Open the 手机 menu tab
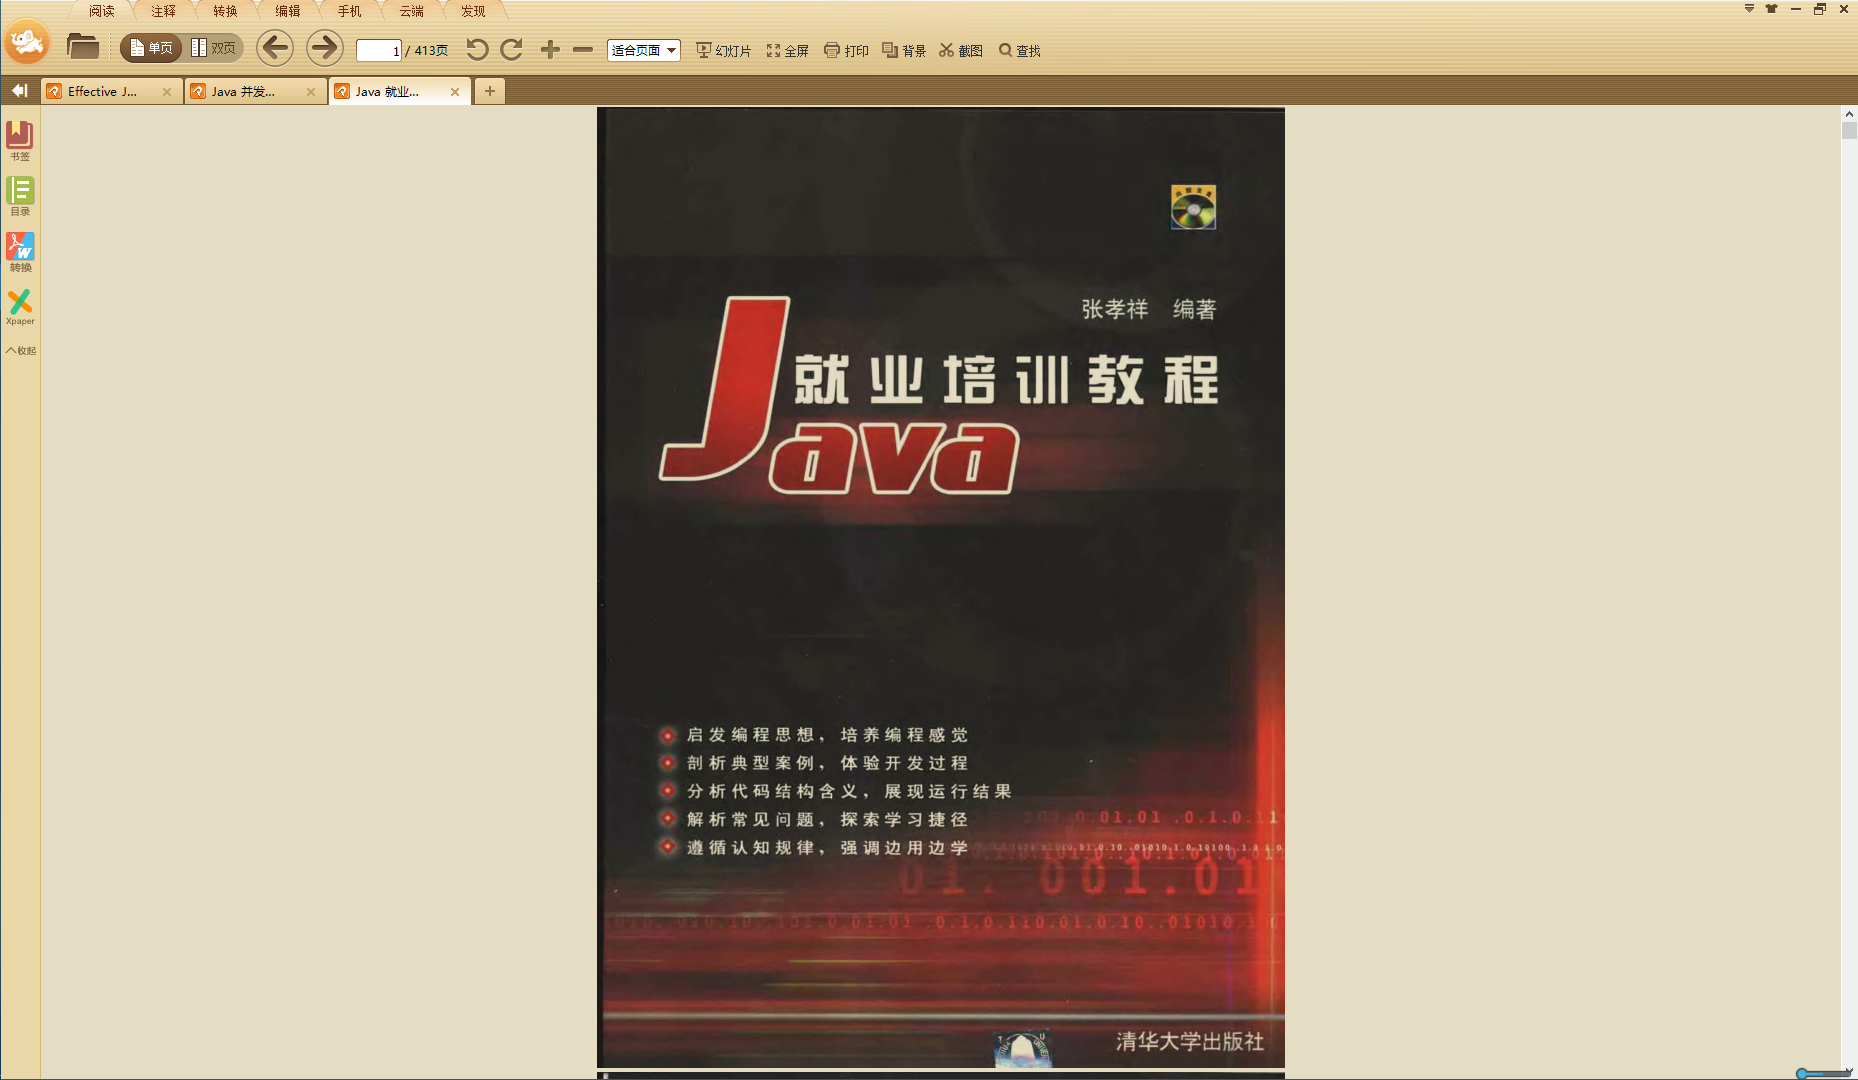Viewport: 1858px width, 1080px height. [350, 11]
